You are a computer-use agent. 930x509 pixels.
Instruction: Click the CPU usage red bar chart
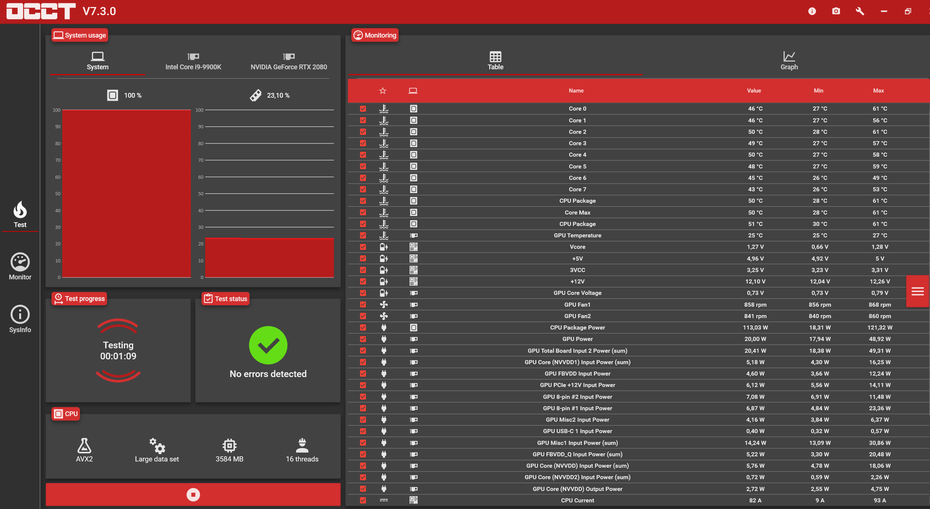pyautogui.click(x=126, y=193)
